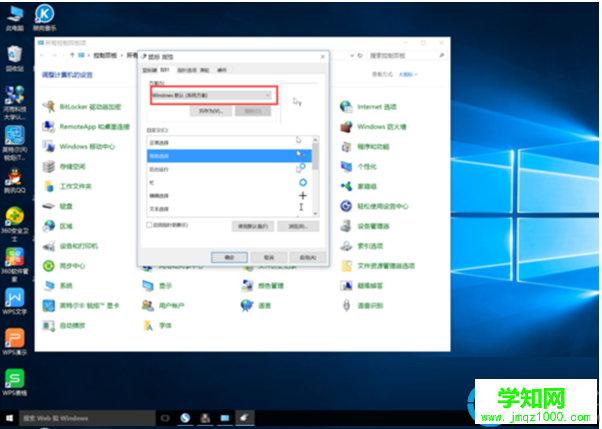Screen dimensions: 602x429
Task: Open Speech Recognition (语音识别) item
Action: [x=362, y=306]
